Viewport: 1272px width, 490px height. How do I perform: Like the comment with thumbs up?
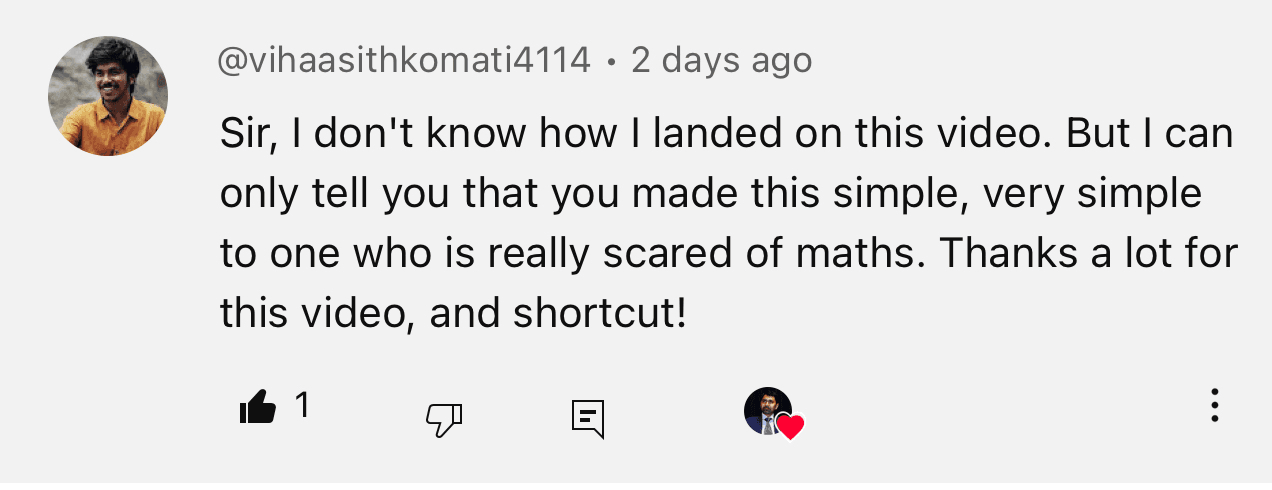click(x=258, y=409)
